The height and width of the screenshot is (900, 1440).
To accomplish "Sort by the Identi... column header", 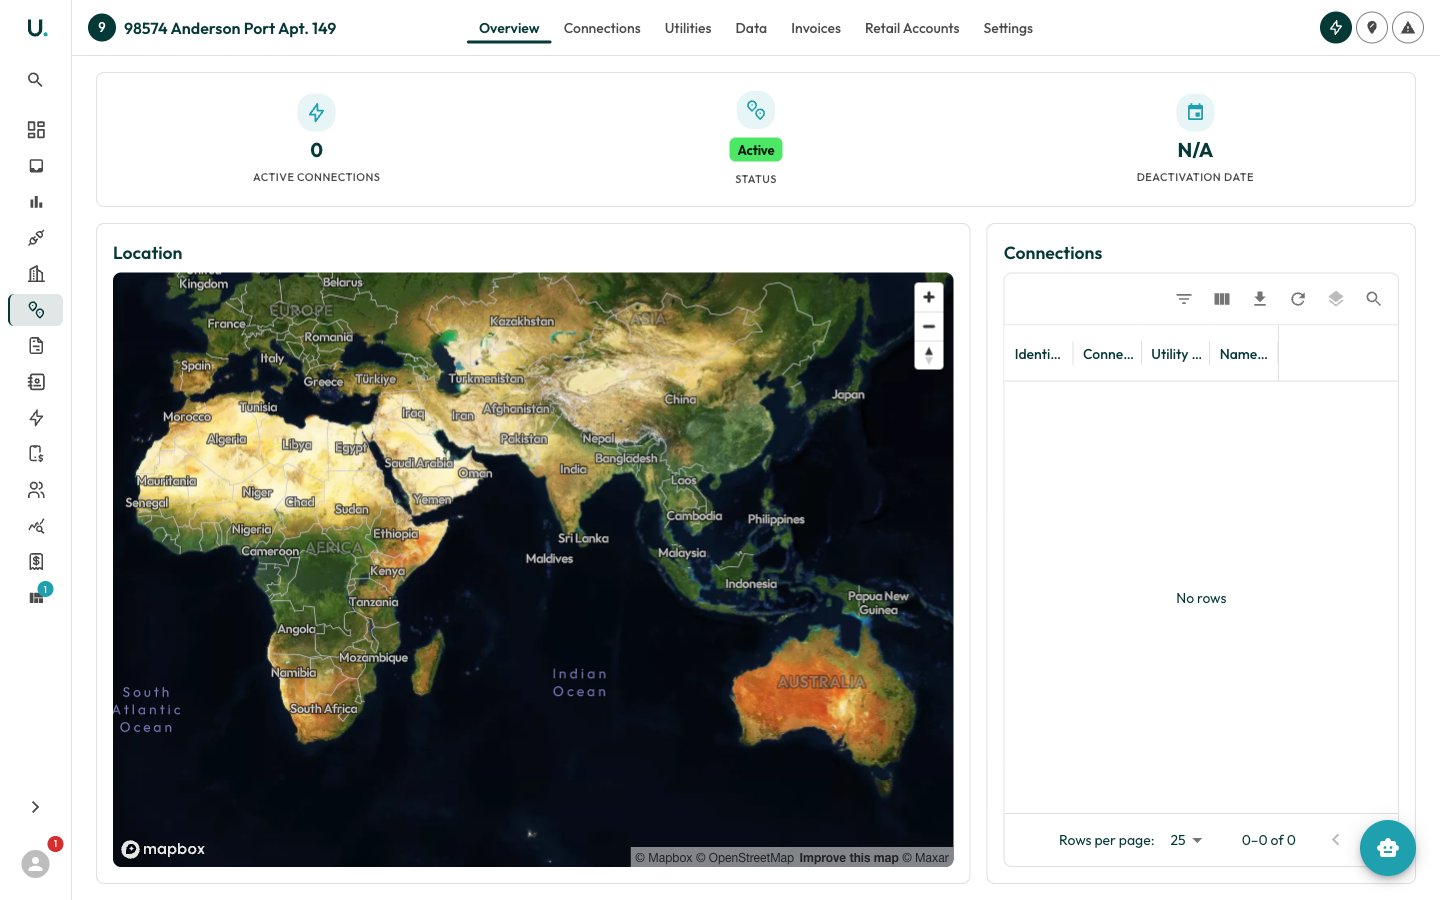I will 1038,354.
